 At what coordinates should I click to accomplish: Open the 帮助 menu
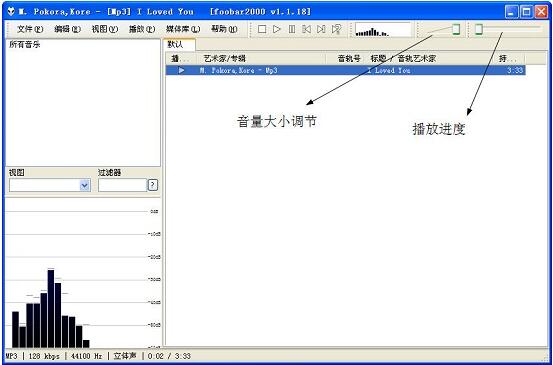pos(224,29)
